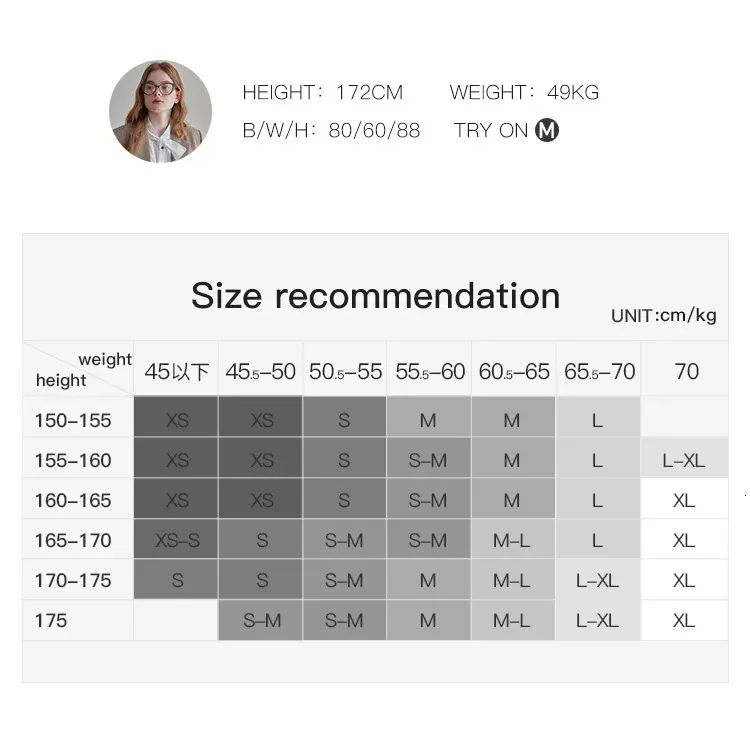Select the 170–175 height row label
Image resolution: width=750 pixels, height=743 pixels.
pyautogui.click(x=73, y=580)
